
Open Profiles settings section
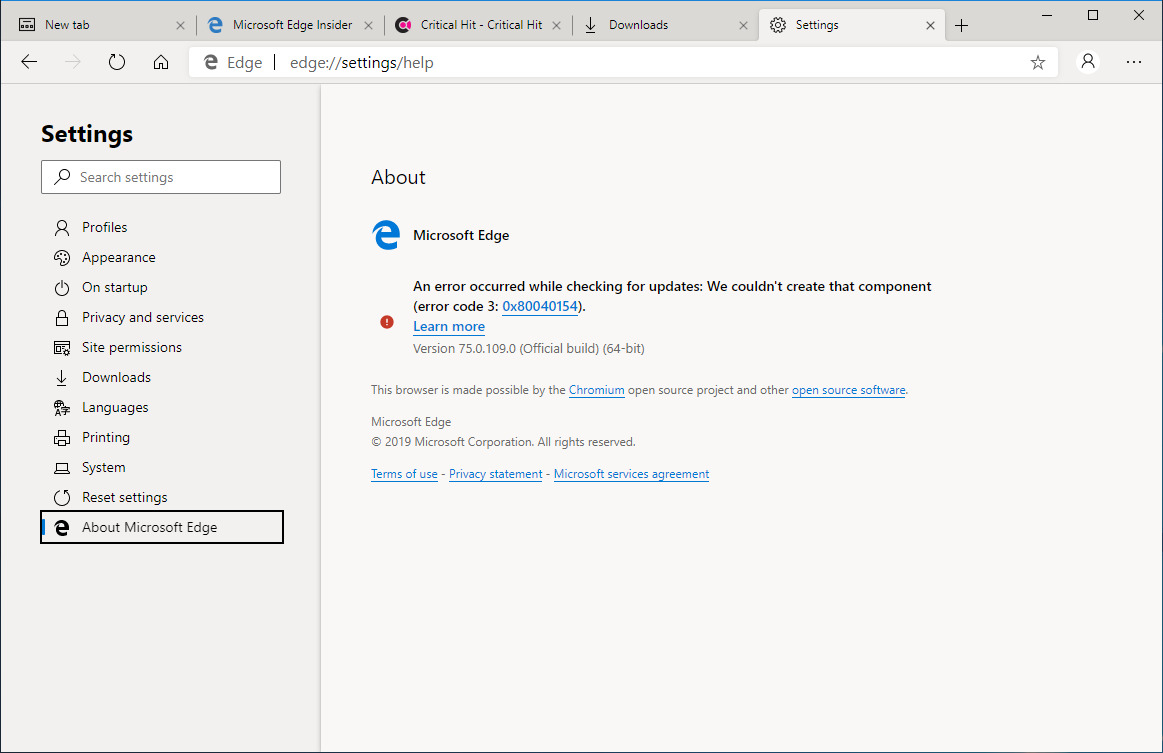[x=104, y=227]
